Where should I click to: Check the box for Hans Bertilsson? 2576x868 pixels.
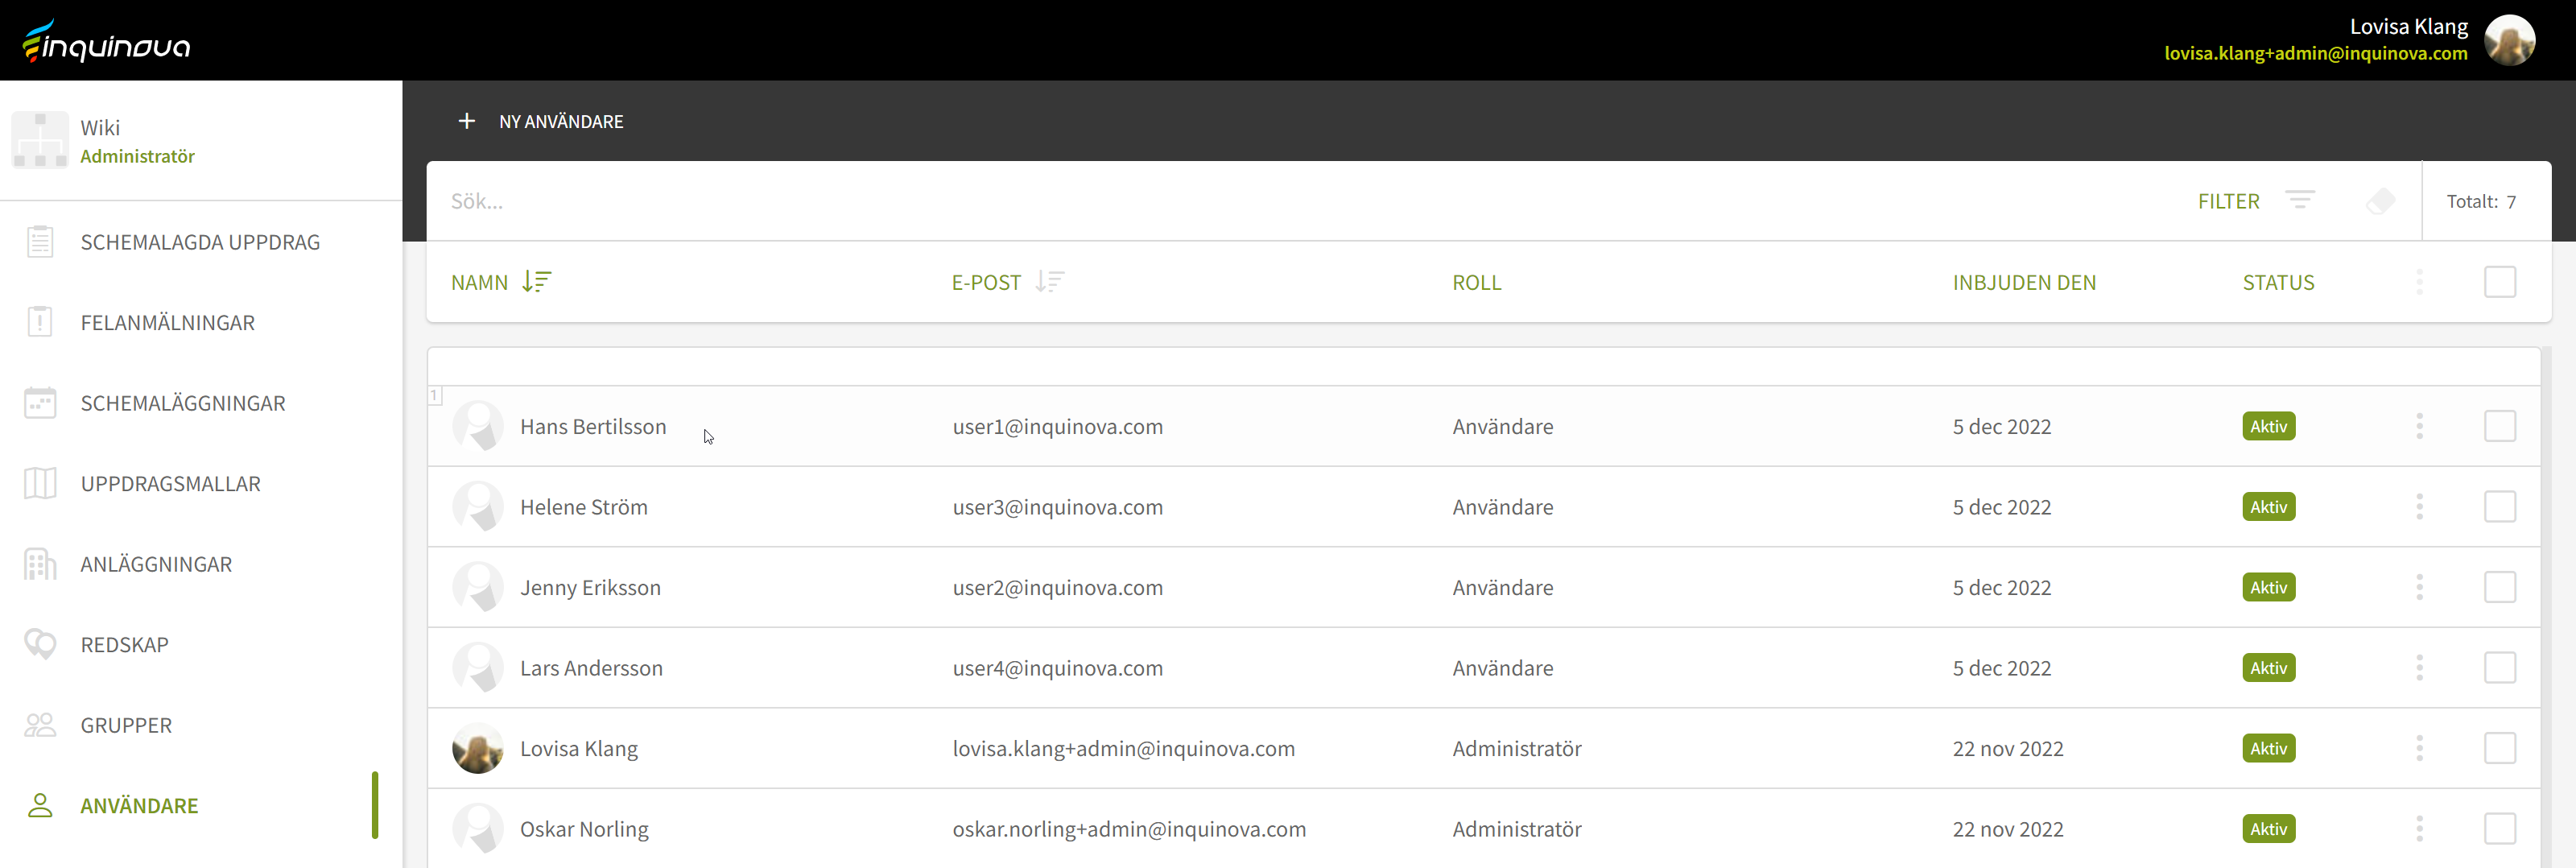click(x=2499, y=426)
